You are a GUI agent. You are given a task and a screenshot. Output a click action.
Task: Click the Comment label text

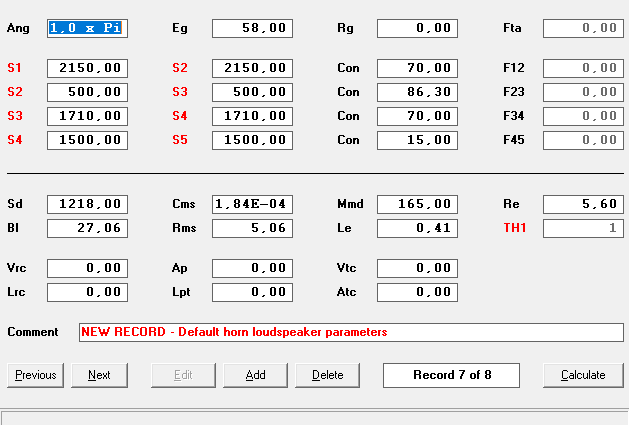point(33,332)
